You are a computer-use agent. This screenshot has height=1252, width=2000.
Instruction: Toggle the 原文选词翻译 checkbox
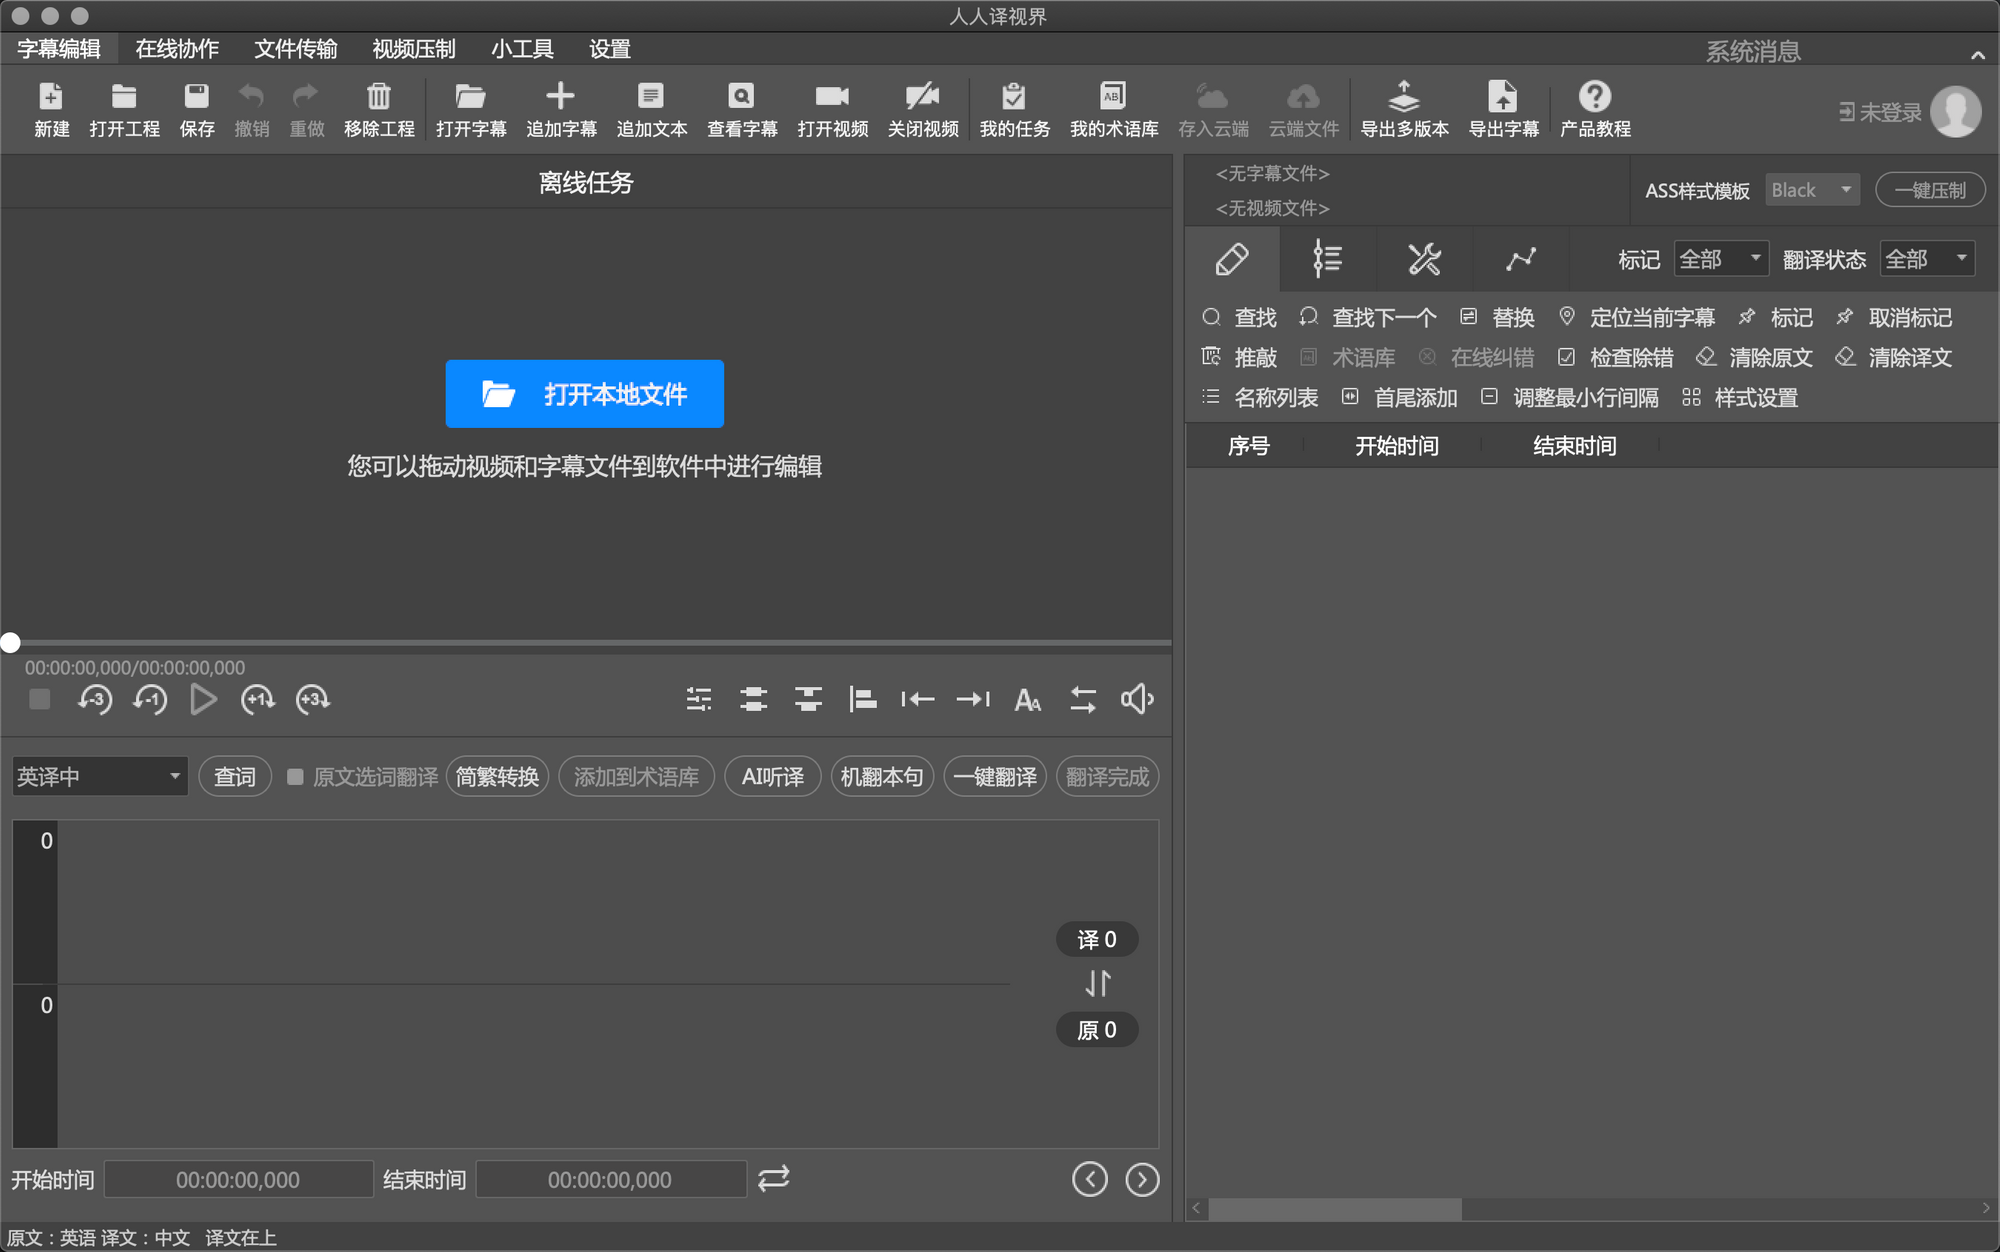pyautogui.click(x=295, y=777)
